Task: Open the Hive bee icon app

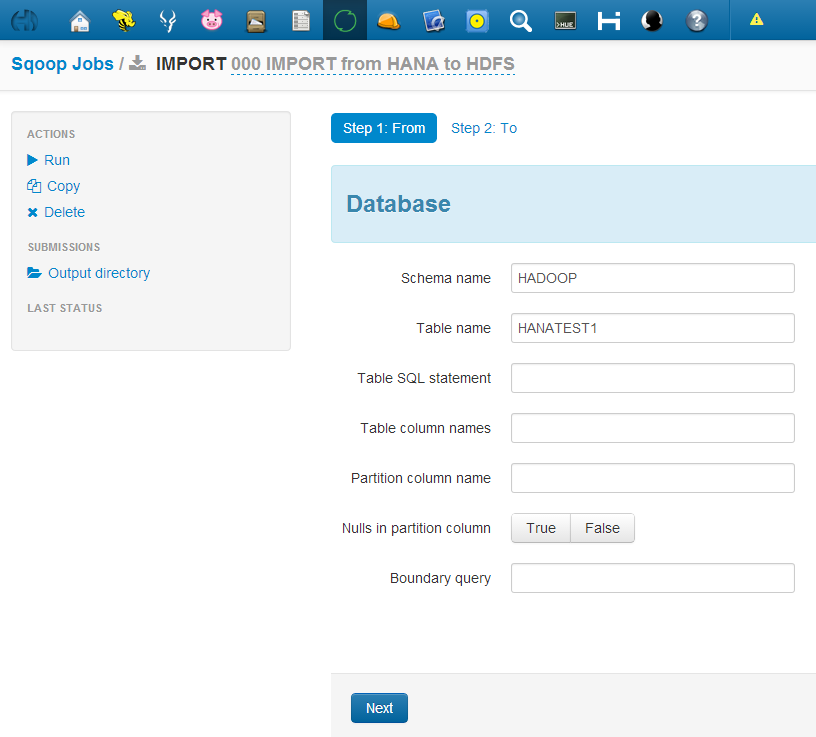Action: (124, 21)
